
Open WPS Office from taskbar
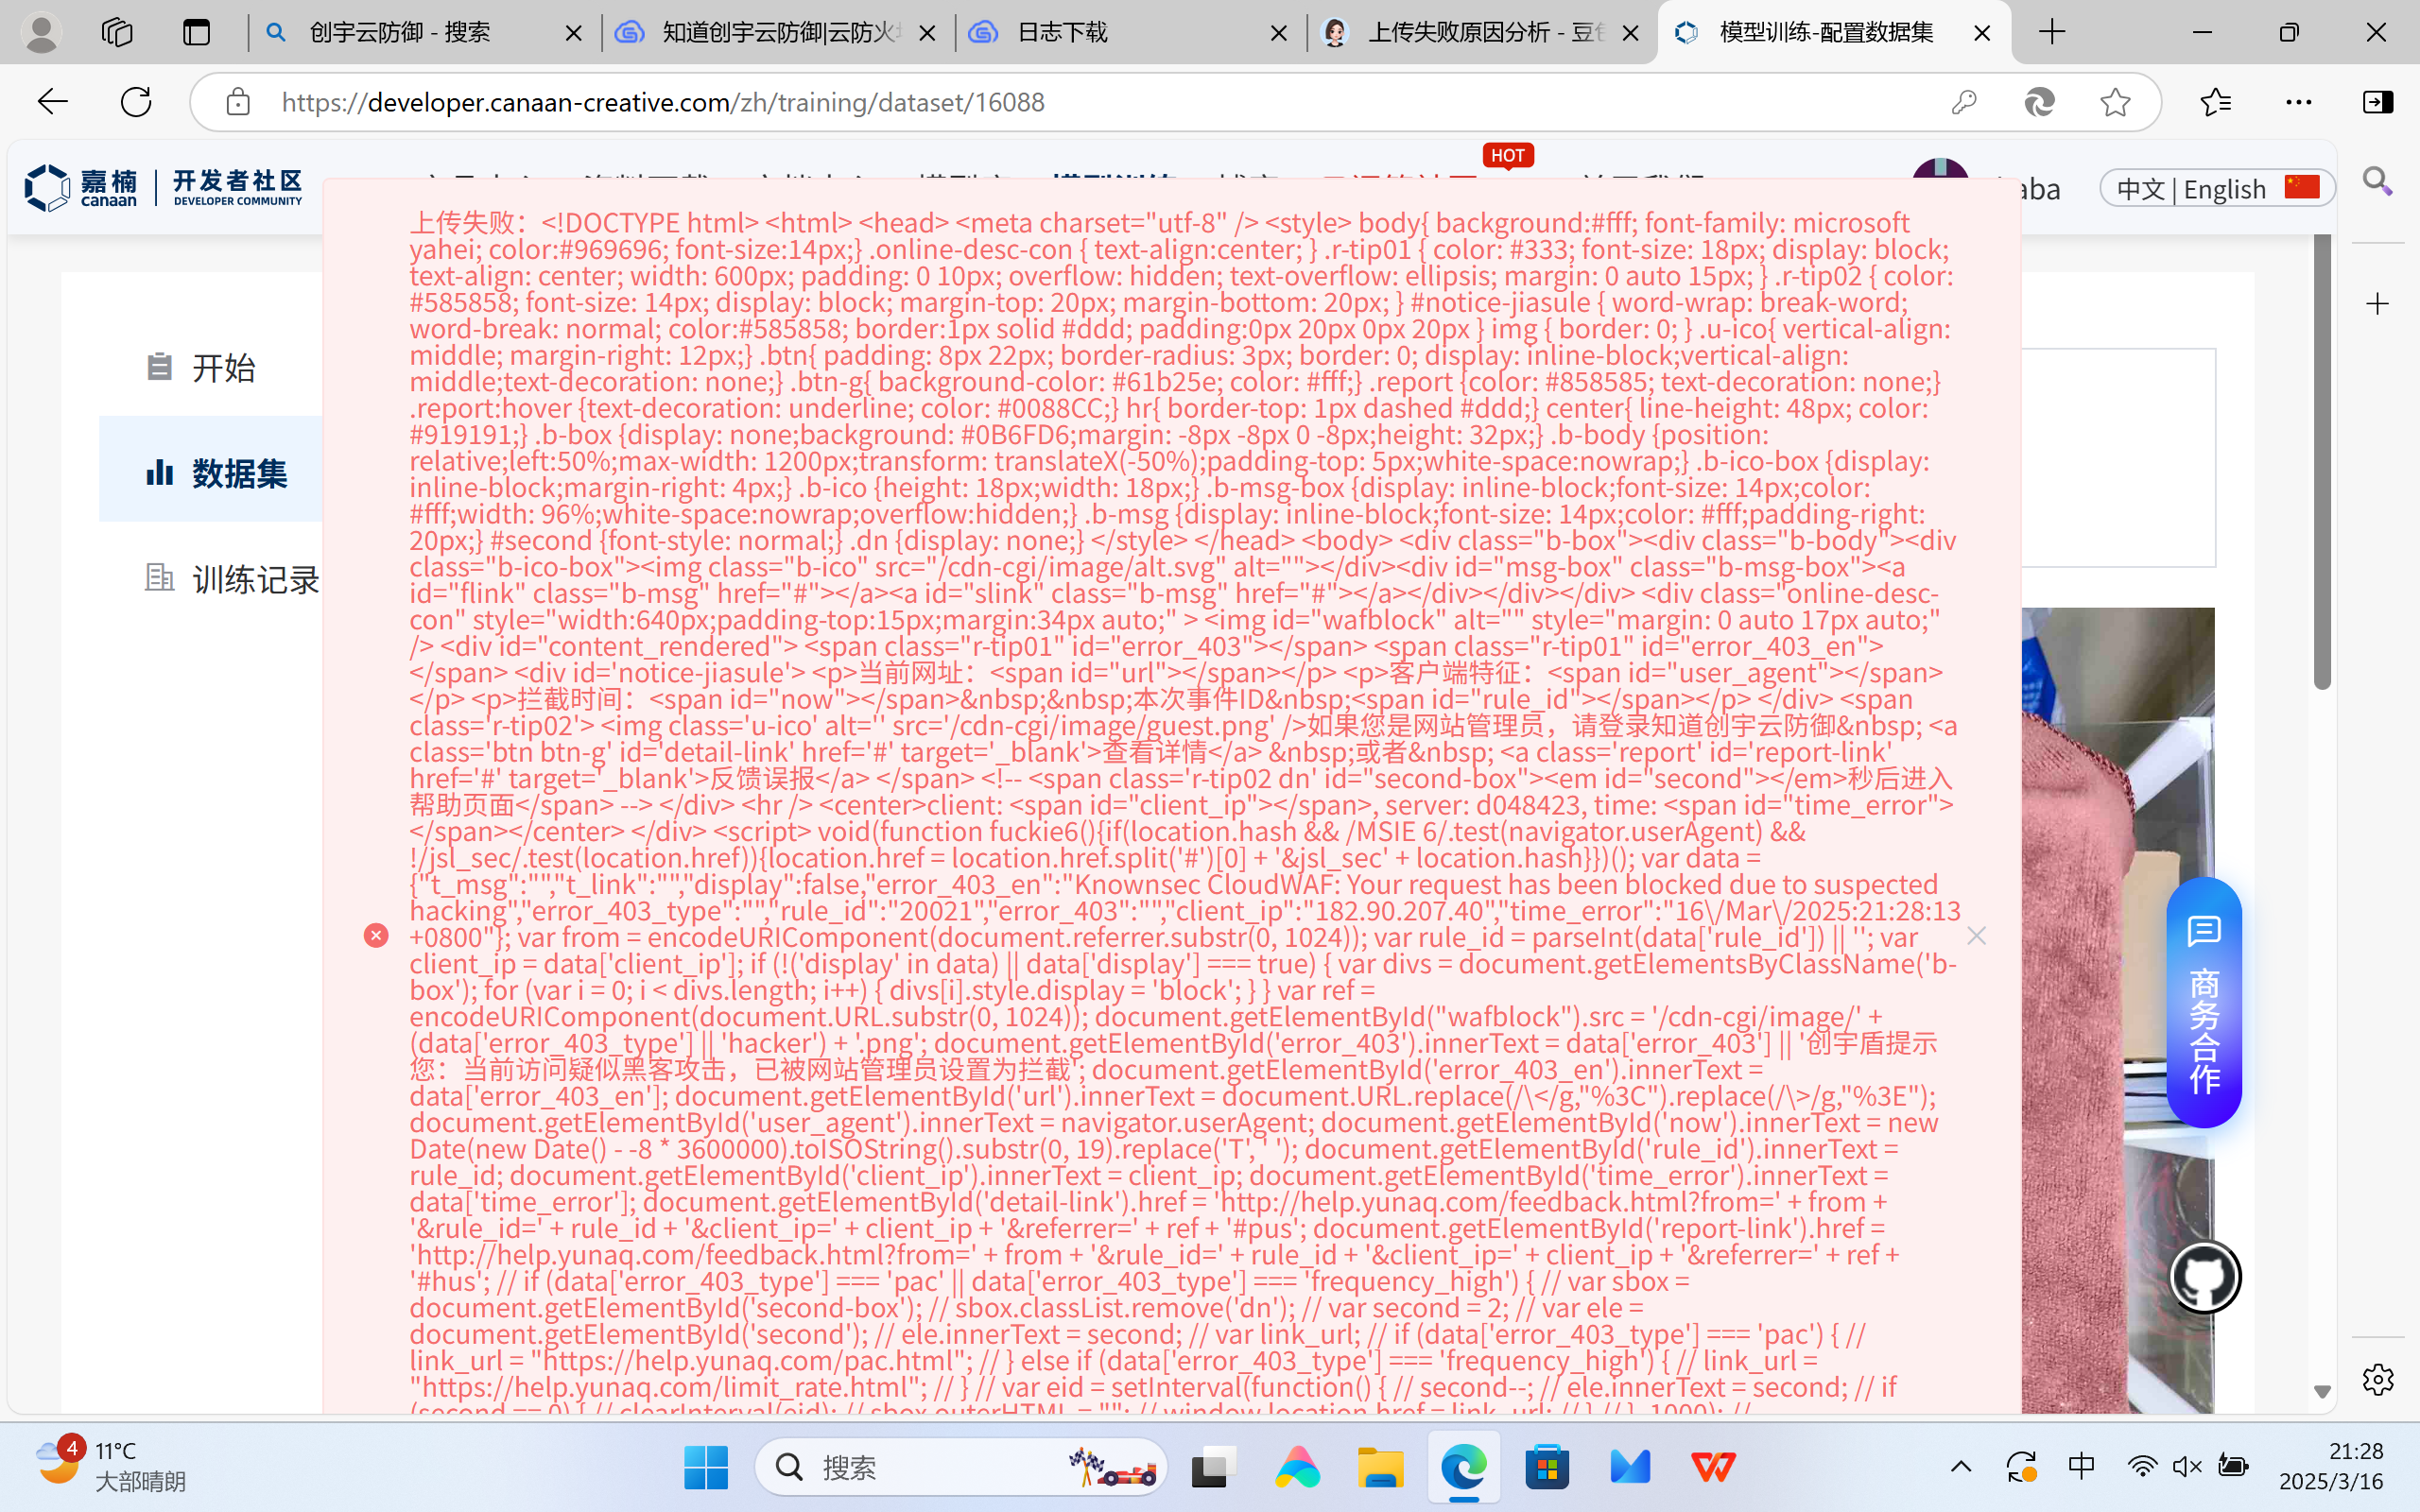coord(1713,1467)
